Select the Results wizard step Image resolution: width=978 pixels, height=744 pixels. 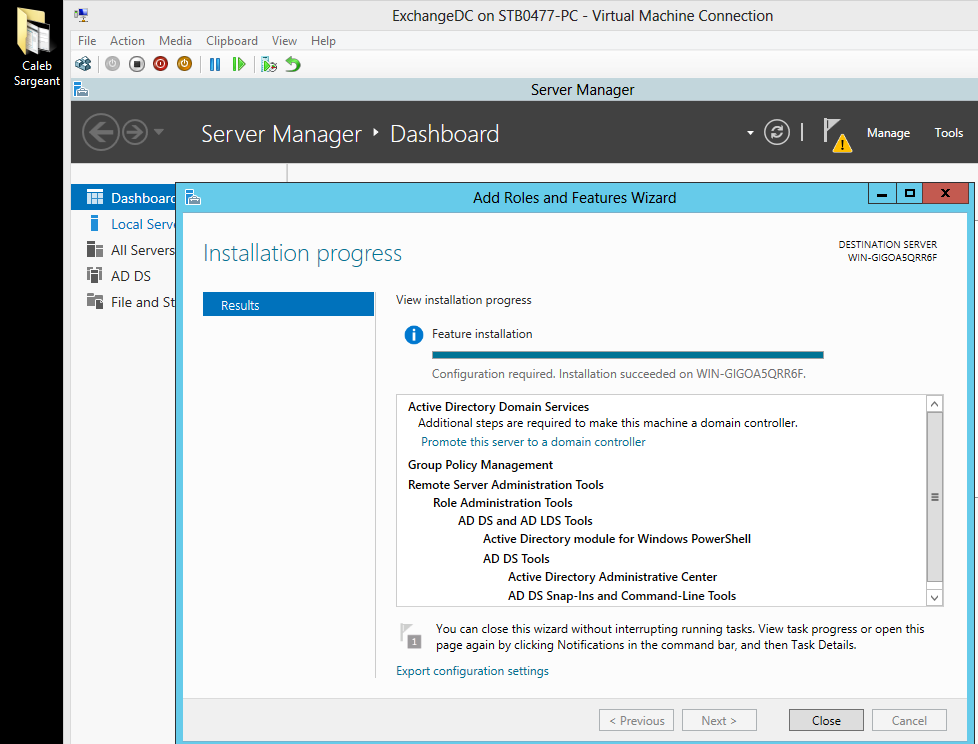[288, 304]
